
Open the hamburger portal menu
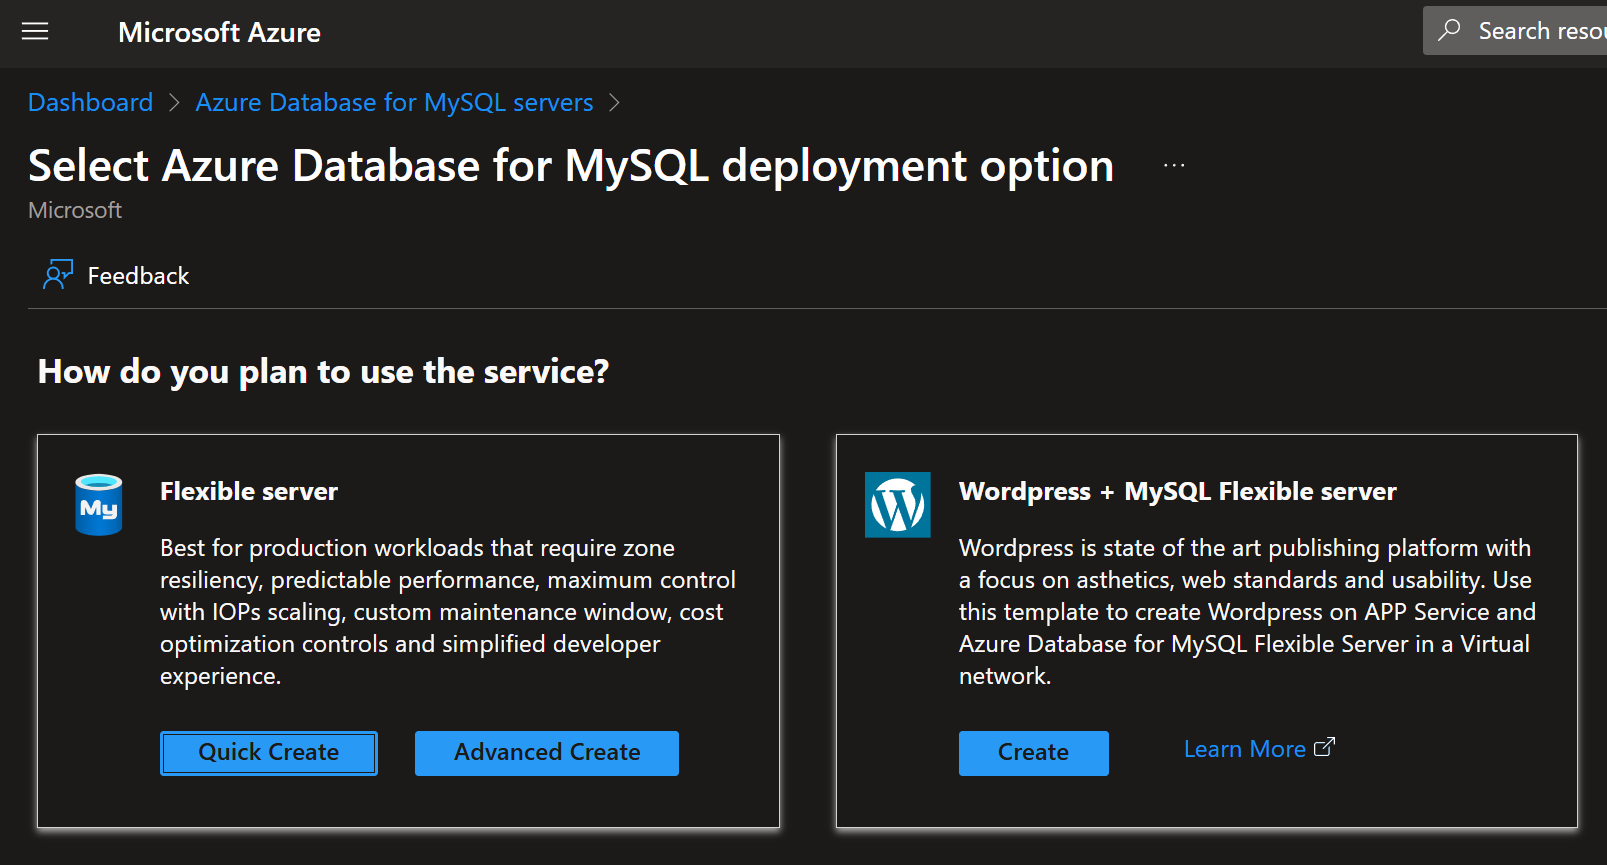35,32
